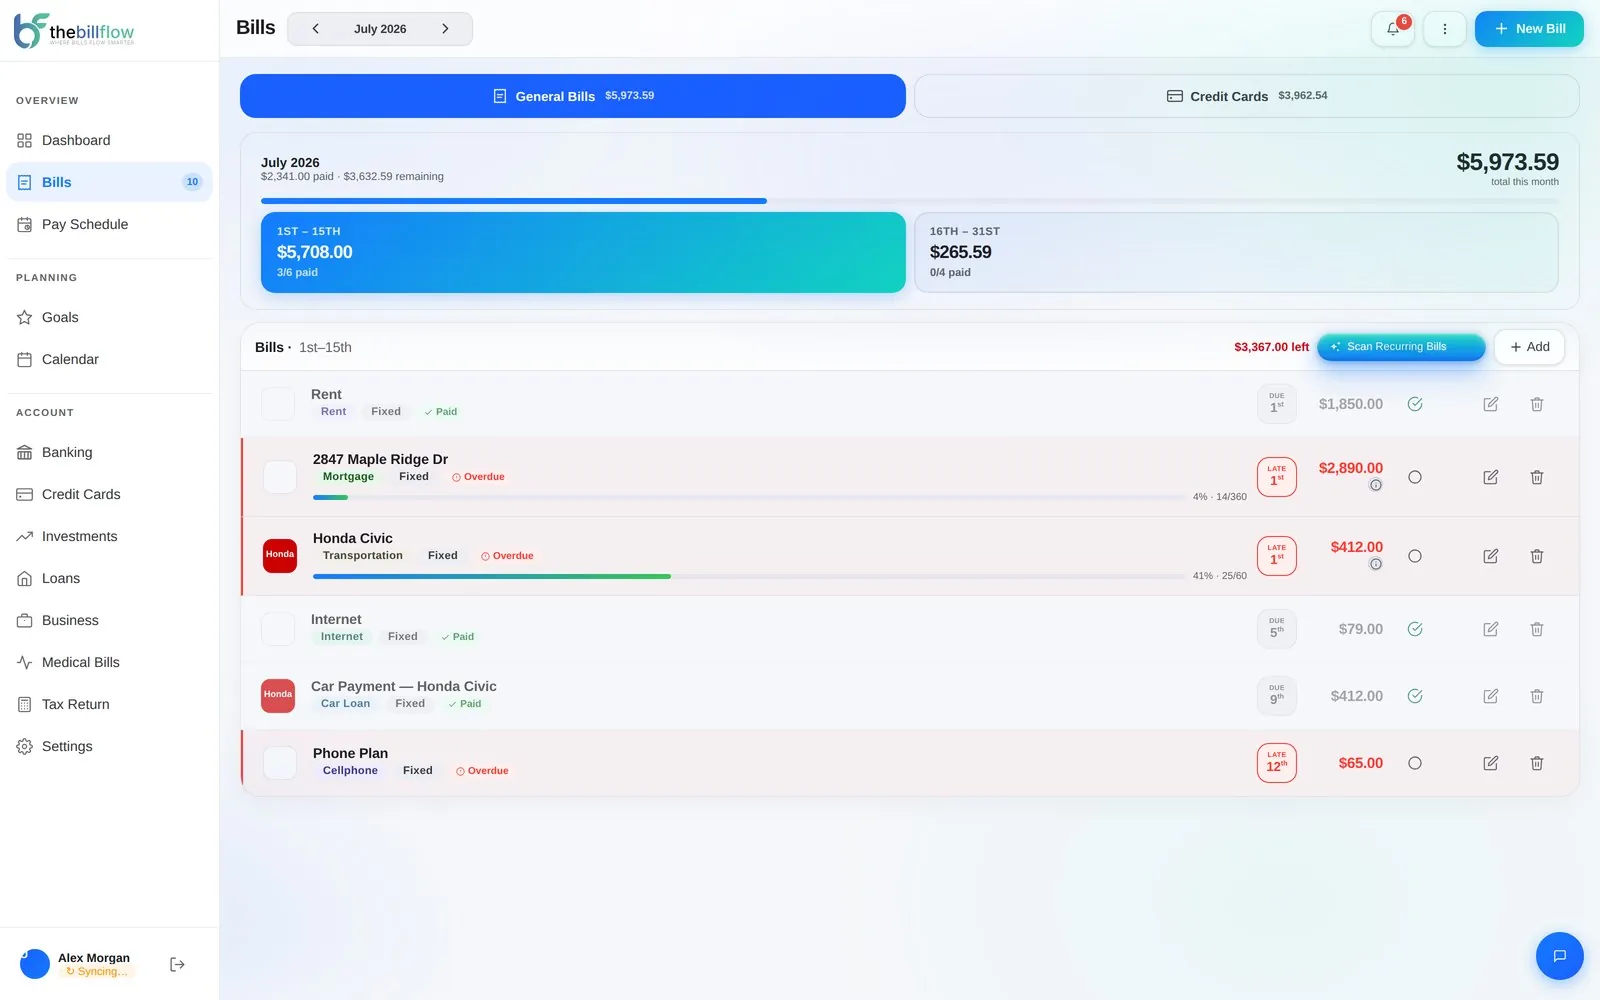Screen dimensions: 1600x1000
Task: Click the $3,367.00 left amount
Action: click(1271, 347)
